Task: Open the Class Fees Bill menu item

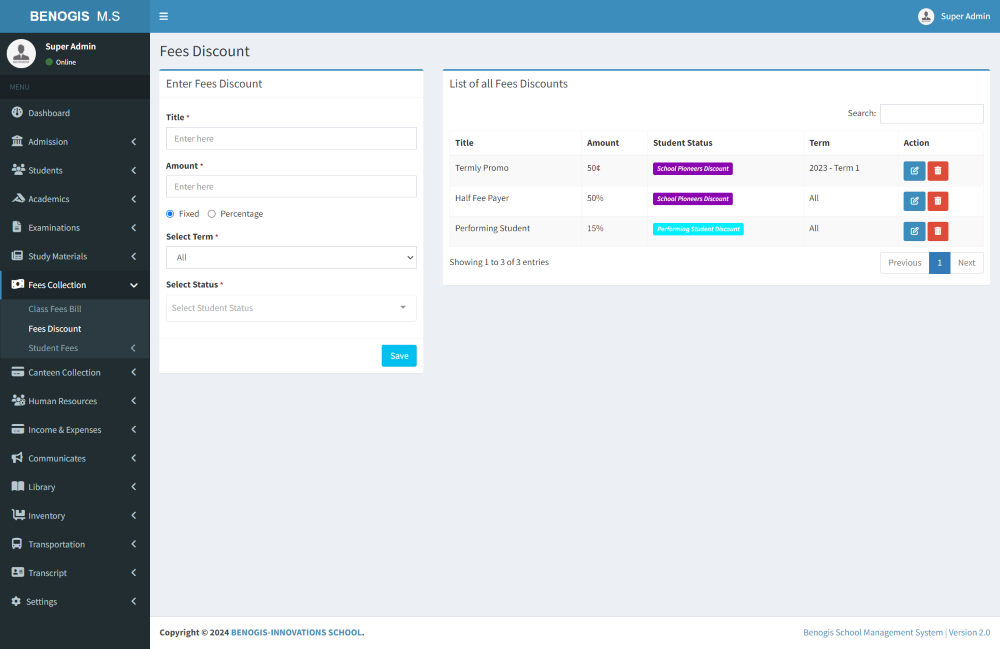Action: click(x=55, y=309)
